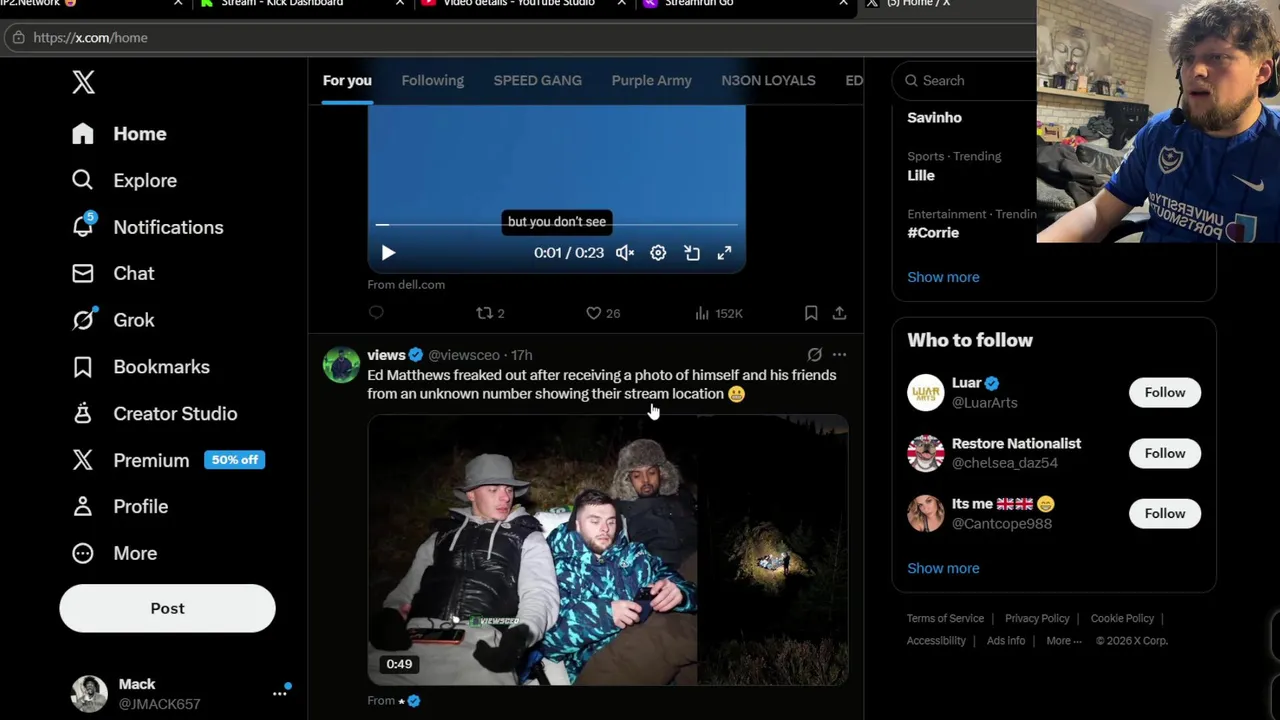Switch to YouTube Studio browser tab
This screenshot has height=720, width=1280.
[517, 4]
